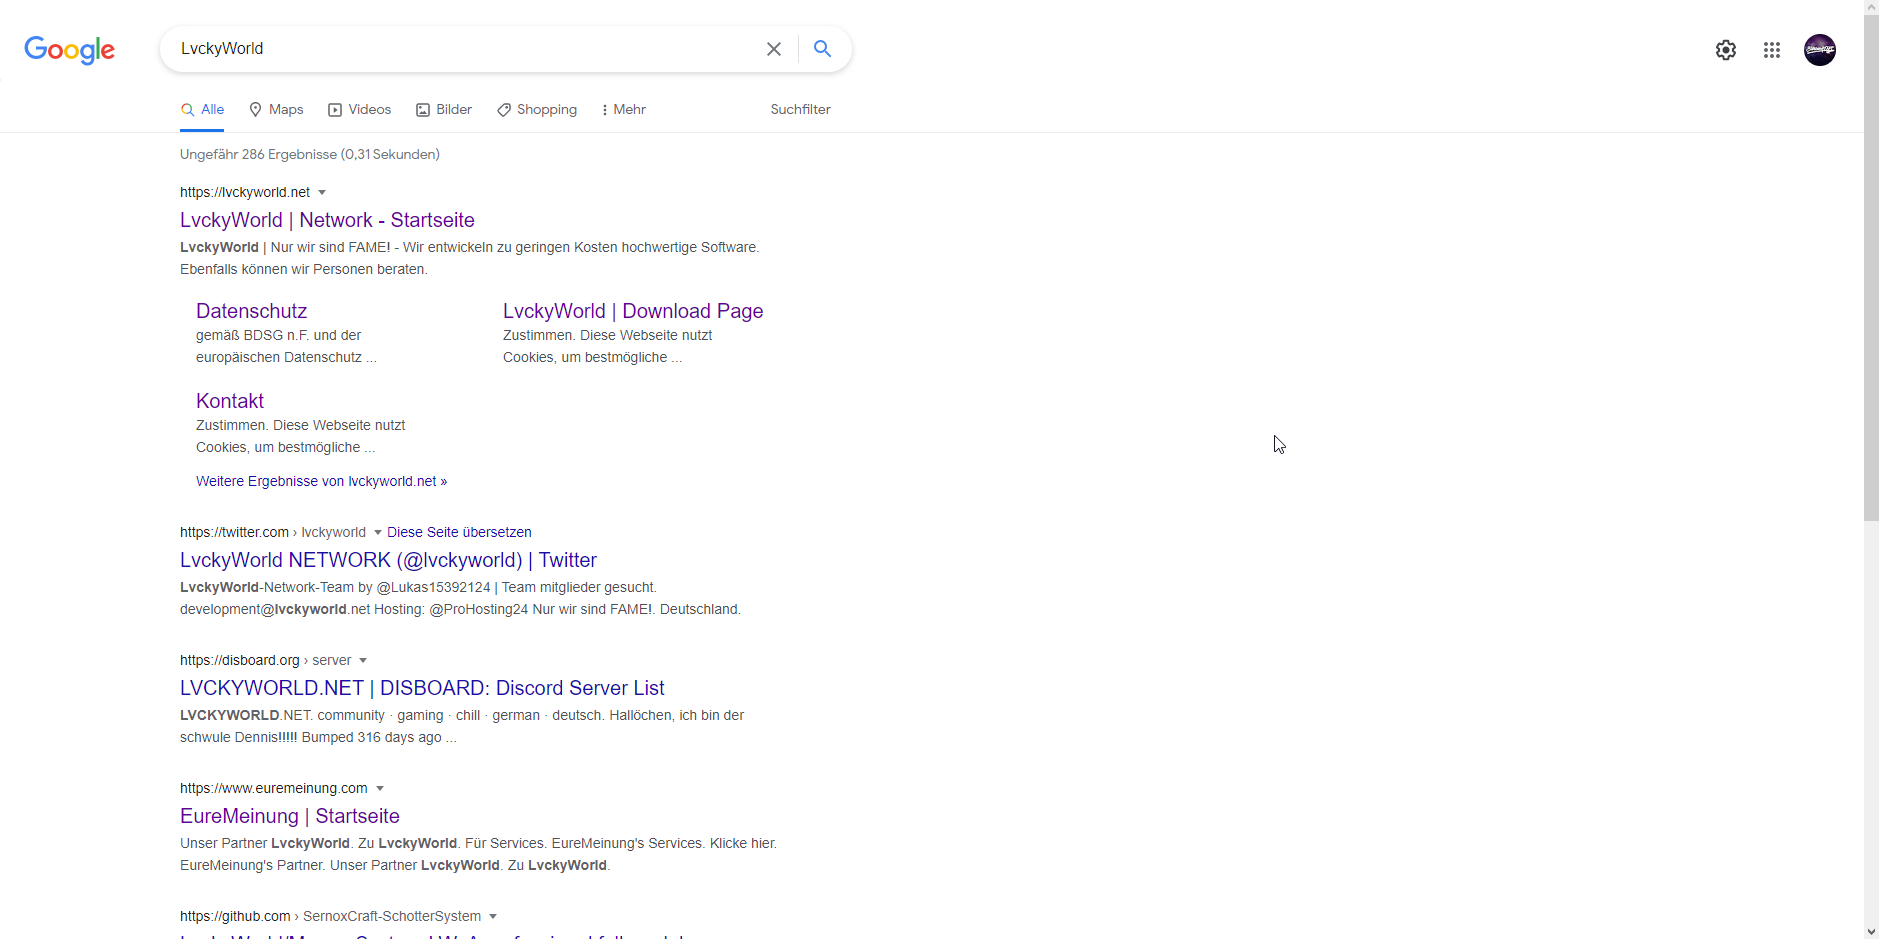The height and width of the screenshot is (939, 1879).
Task: Switch to the Maps tab
Action: click(276, 110)
